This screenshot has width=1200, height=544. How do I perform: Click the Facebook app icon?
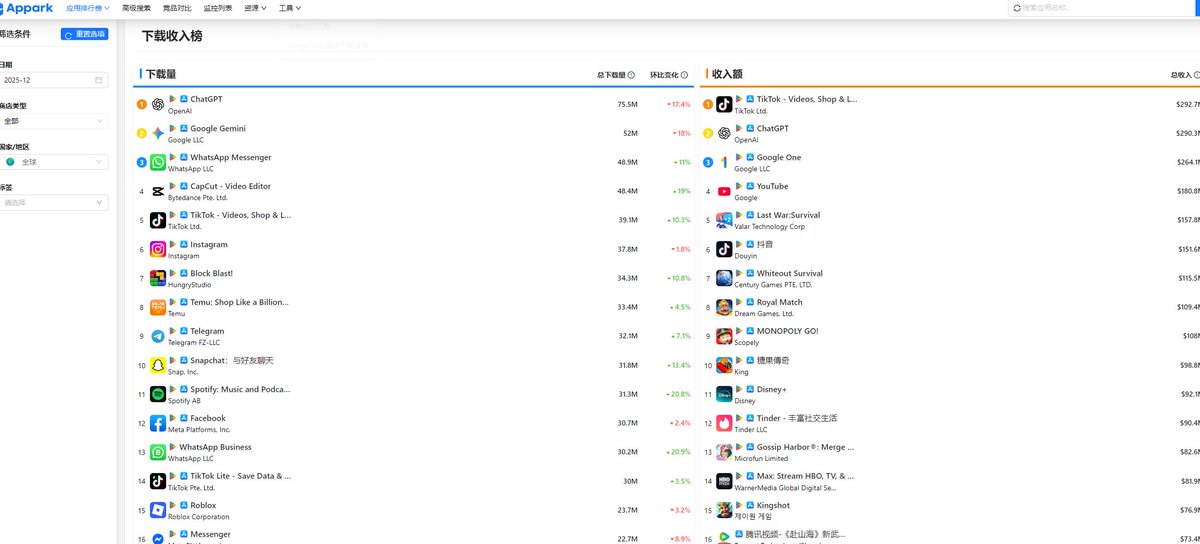pyautogui.click(x=158, y=424)
